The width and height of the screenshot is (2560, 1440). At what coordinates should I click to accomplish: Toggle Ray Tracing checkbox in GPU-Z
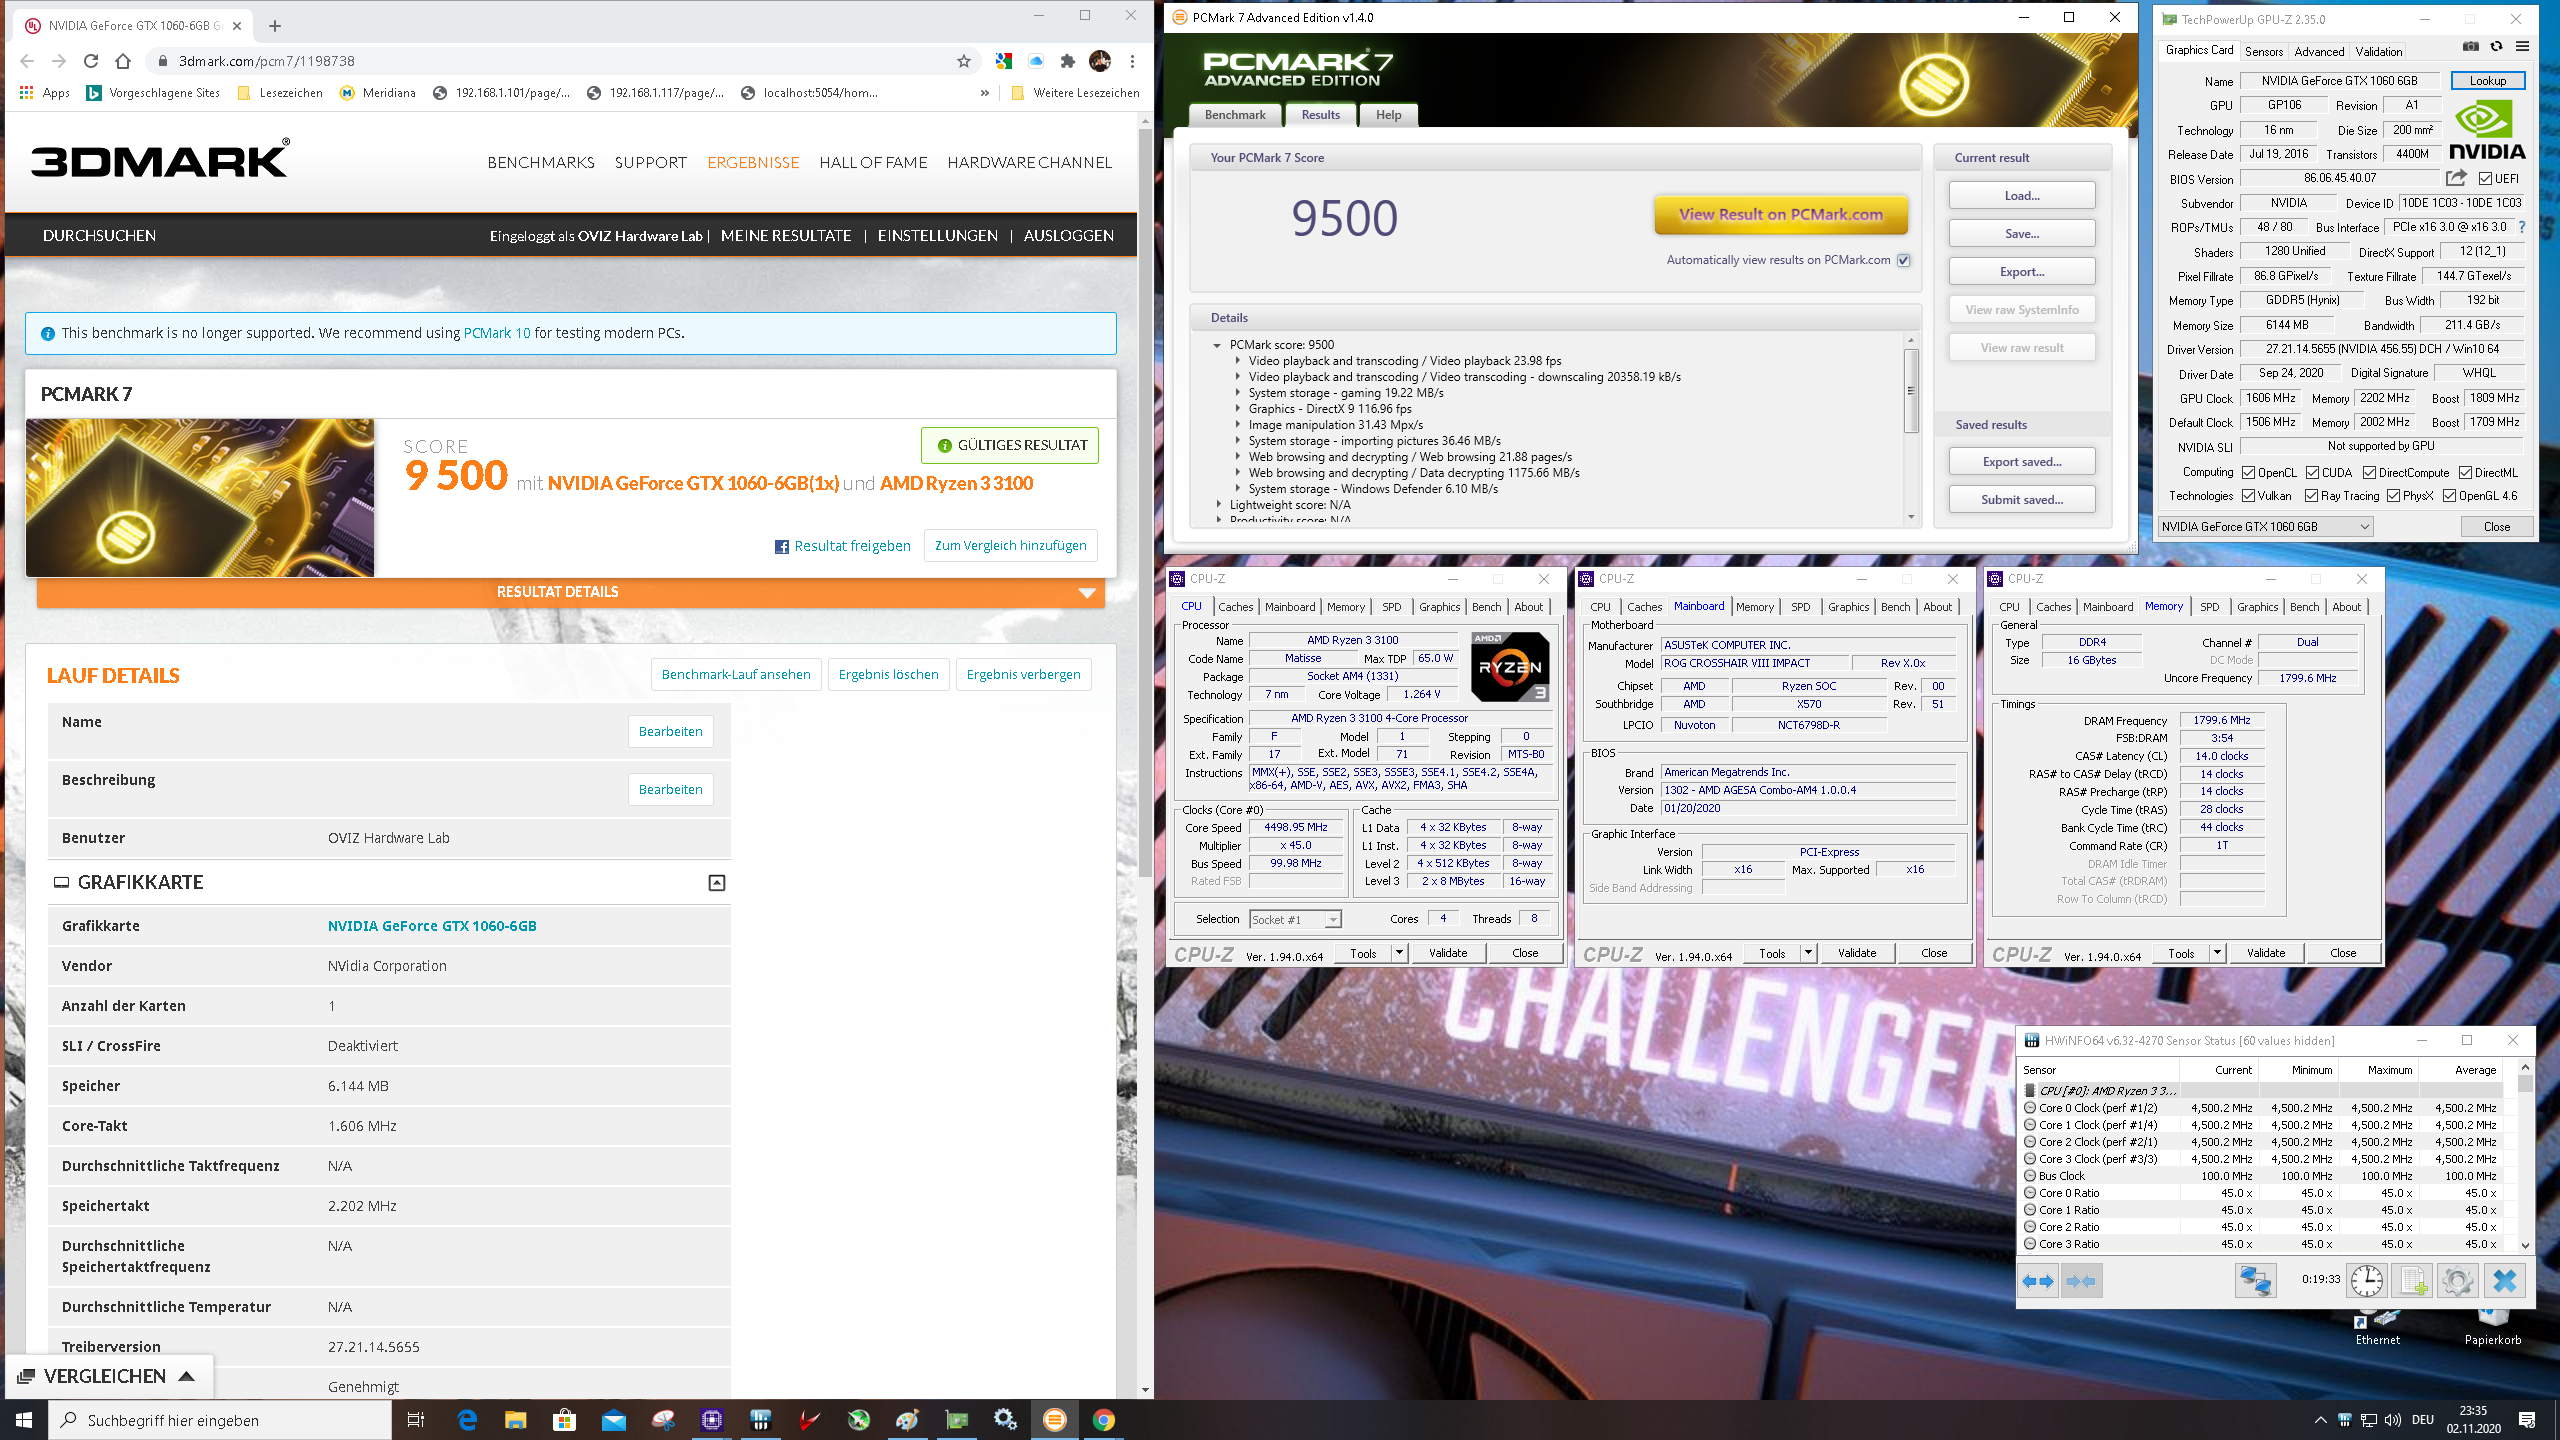click(2311, 496)
